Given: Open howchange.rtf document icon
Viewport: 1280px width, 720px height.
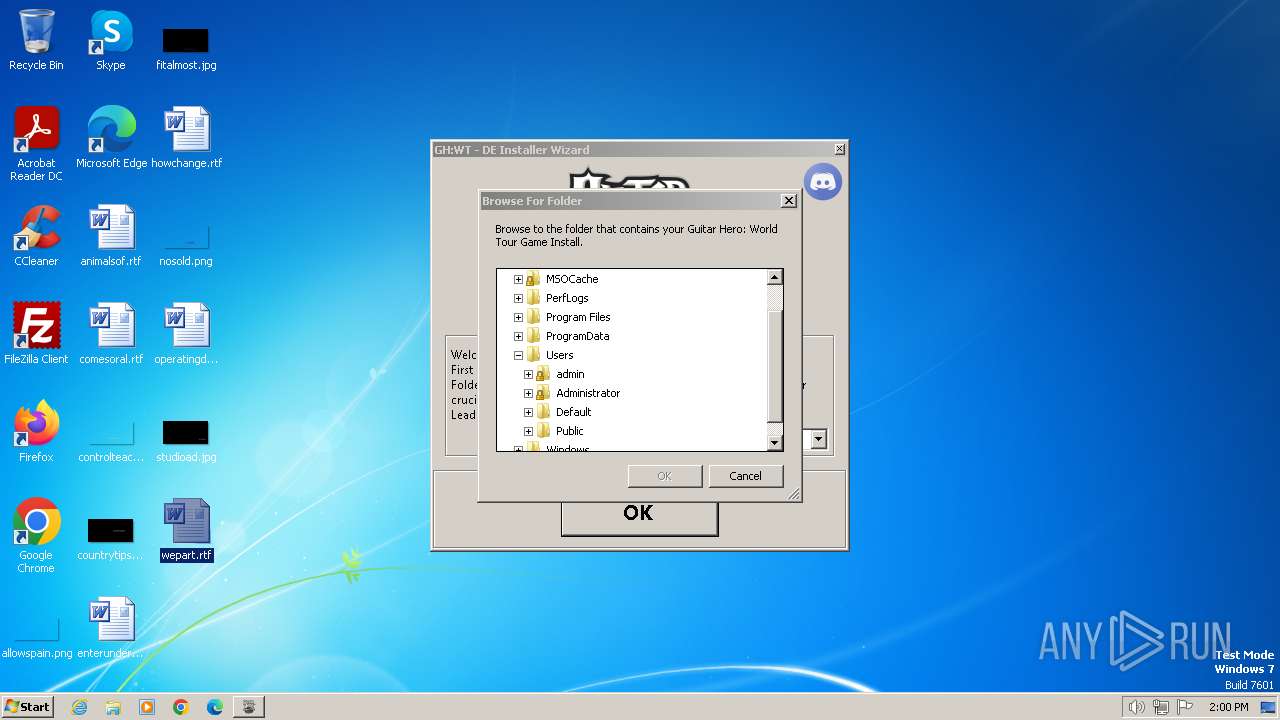Looking at the screenshot, I should click(x=187, y=138).
